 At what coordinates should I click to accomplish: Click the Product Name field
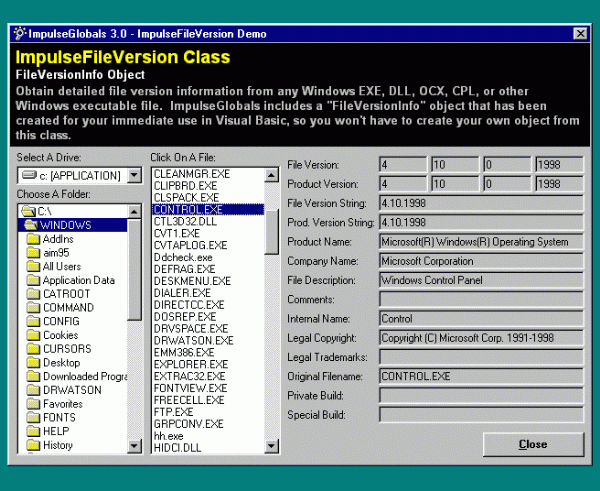pos(481,242)
